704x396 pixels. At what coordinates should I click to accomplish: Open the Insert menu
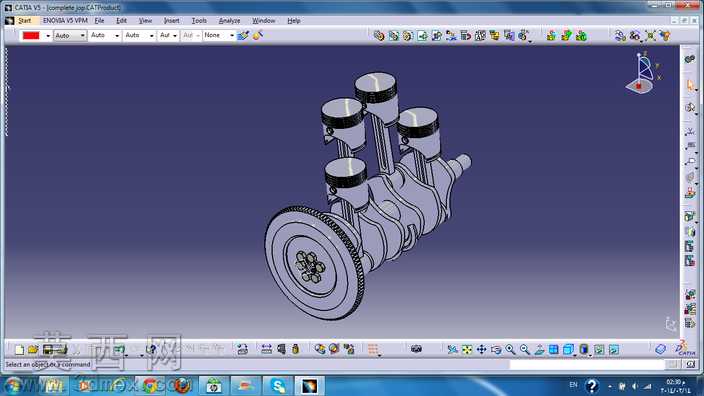coord(172,21)
